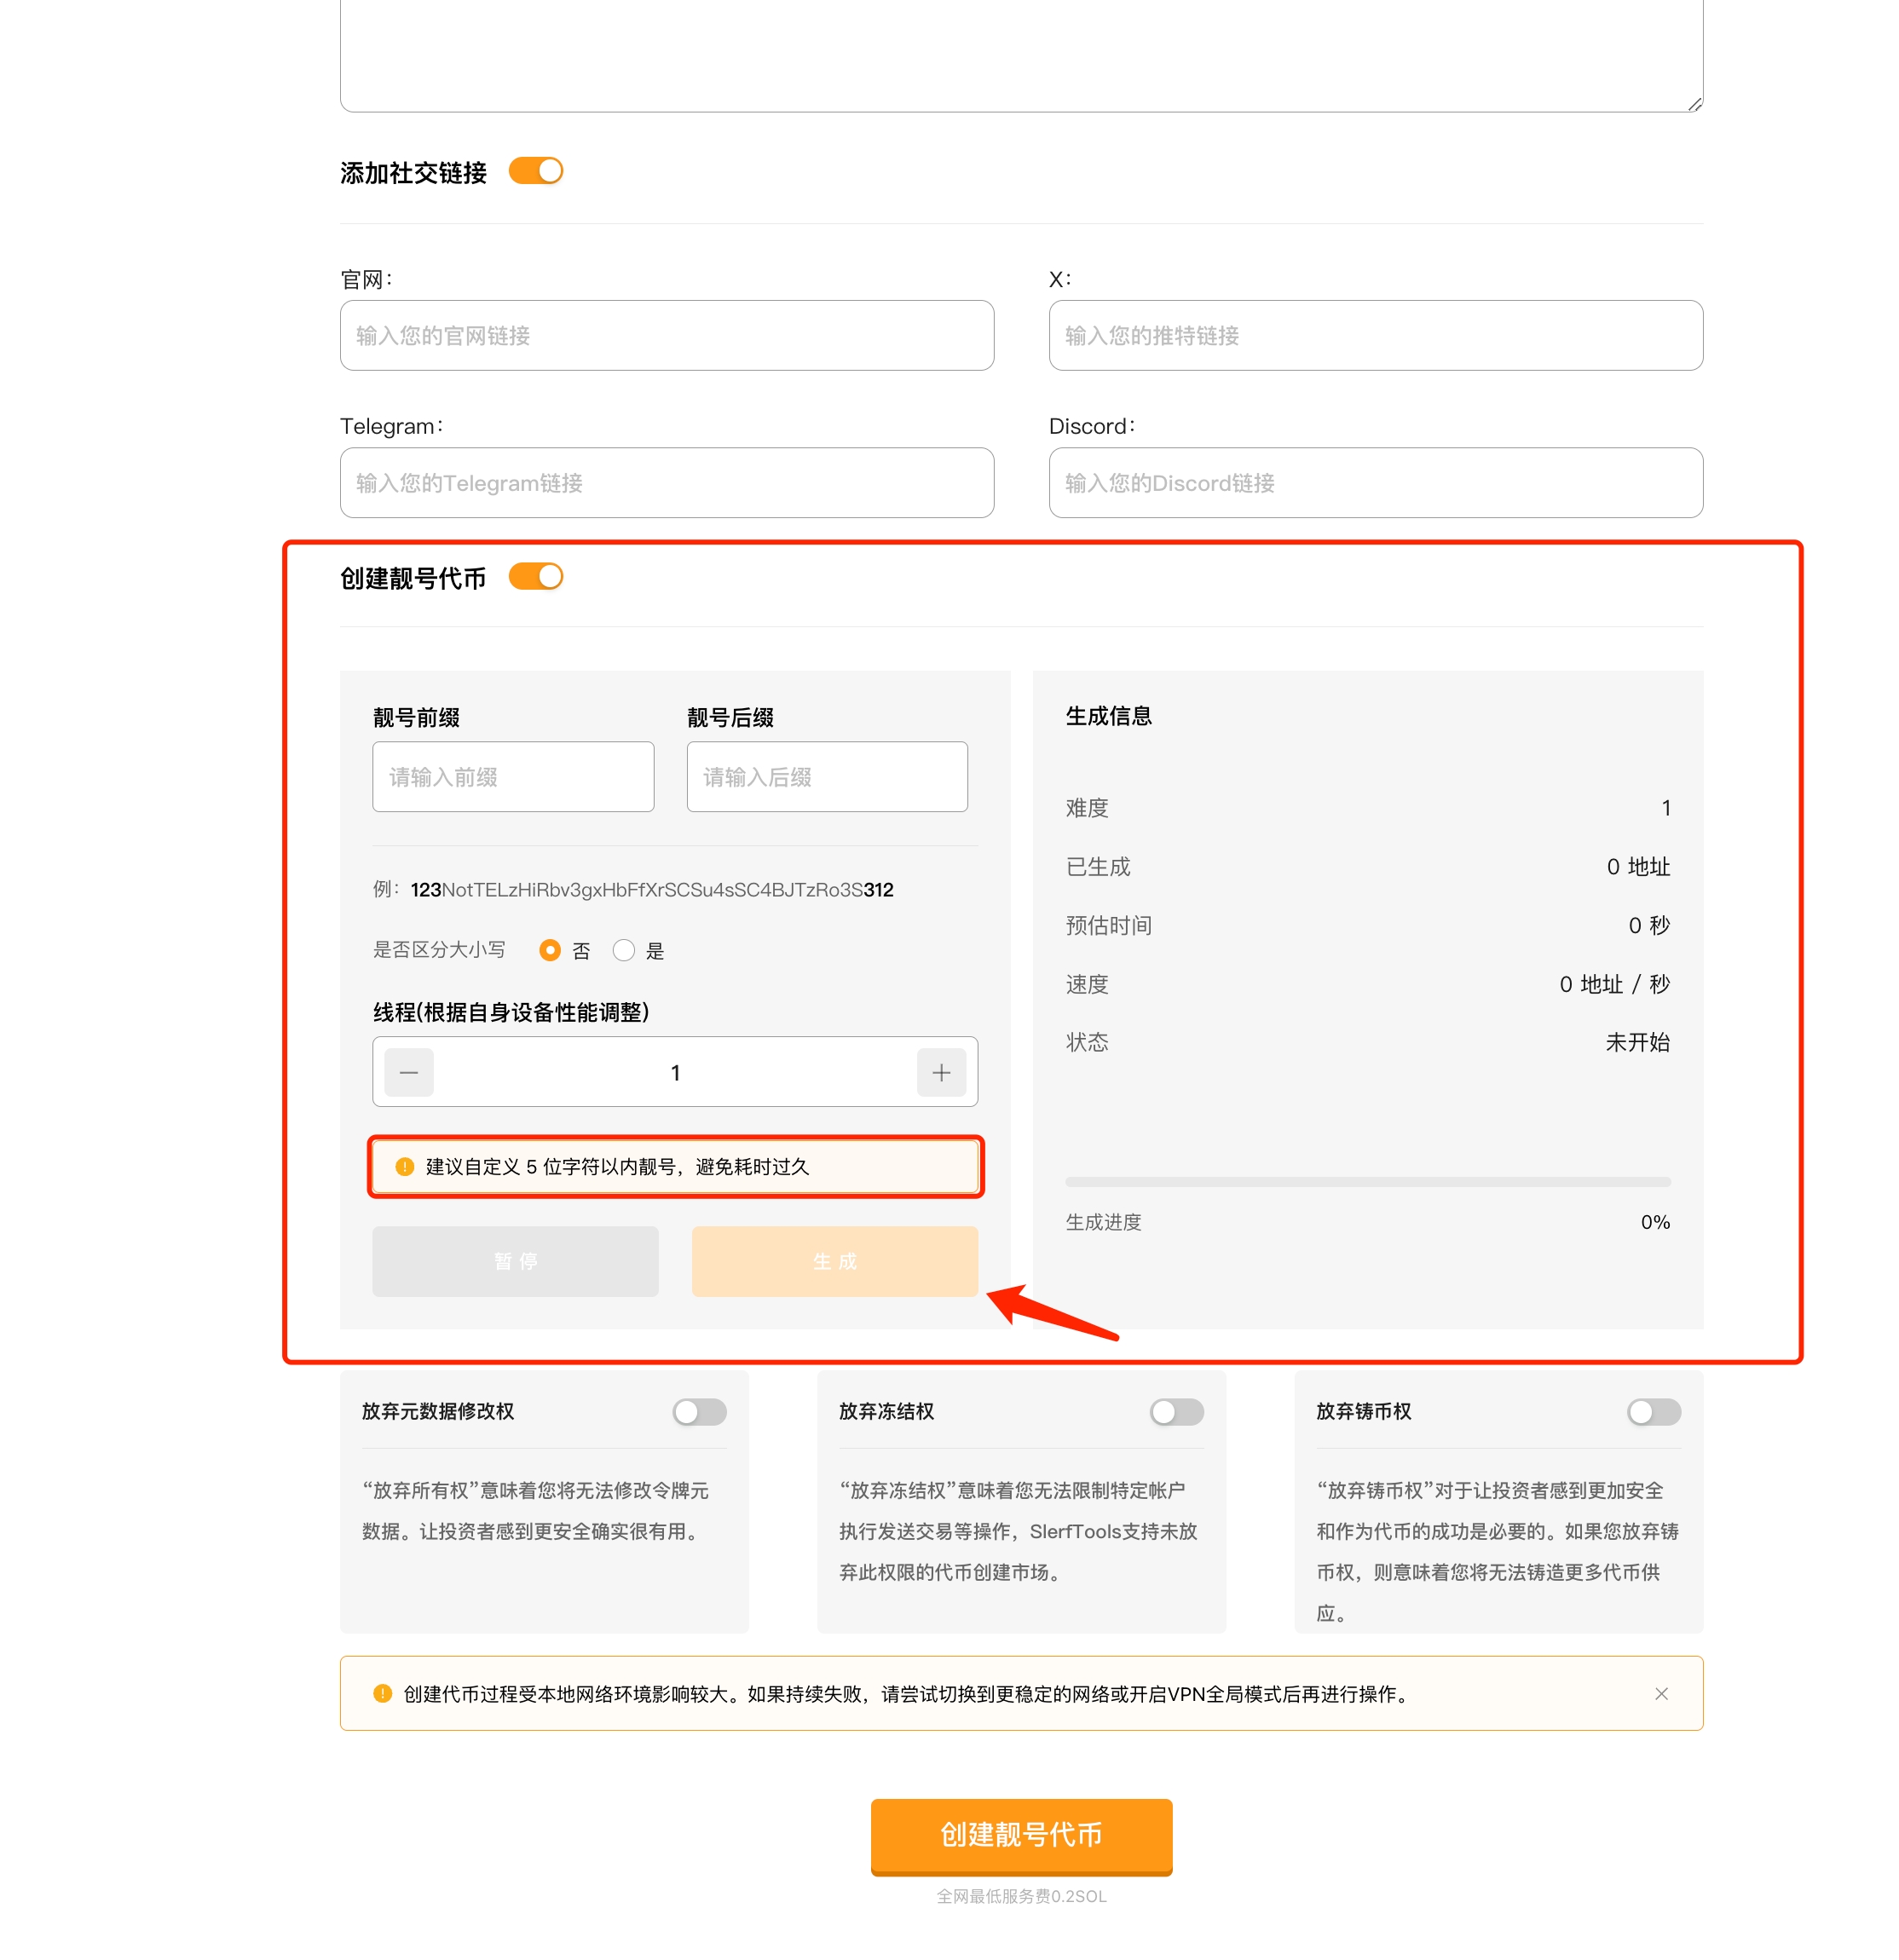Enable the 放弃冻结权 switch
The width and height of the screenshot is (1899, 1960).
pyautogui.click(x=1175, y=1411)
